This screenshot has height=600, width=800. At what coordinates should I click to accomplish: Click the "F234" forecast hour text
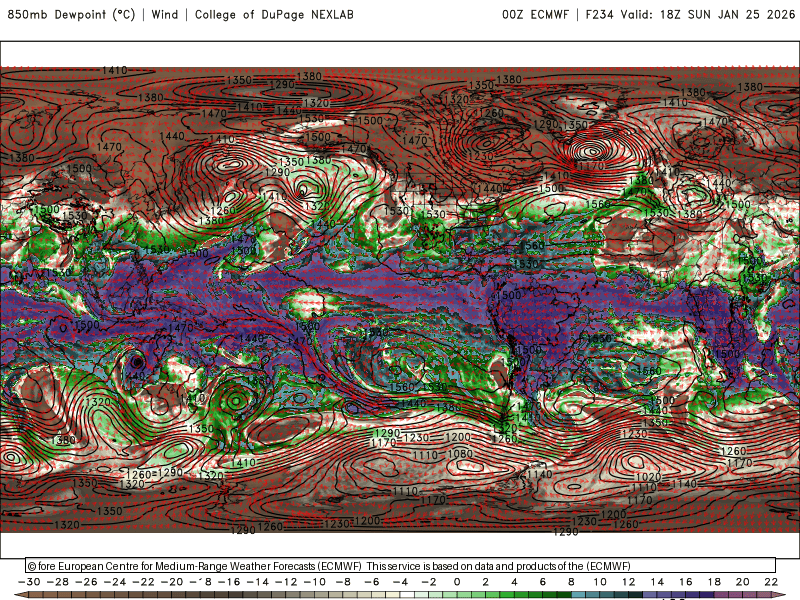pyautogui.click(x=599, y=14)
